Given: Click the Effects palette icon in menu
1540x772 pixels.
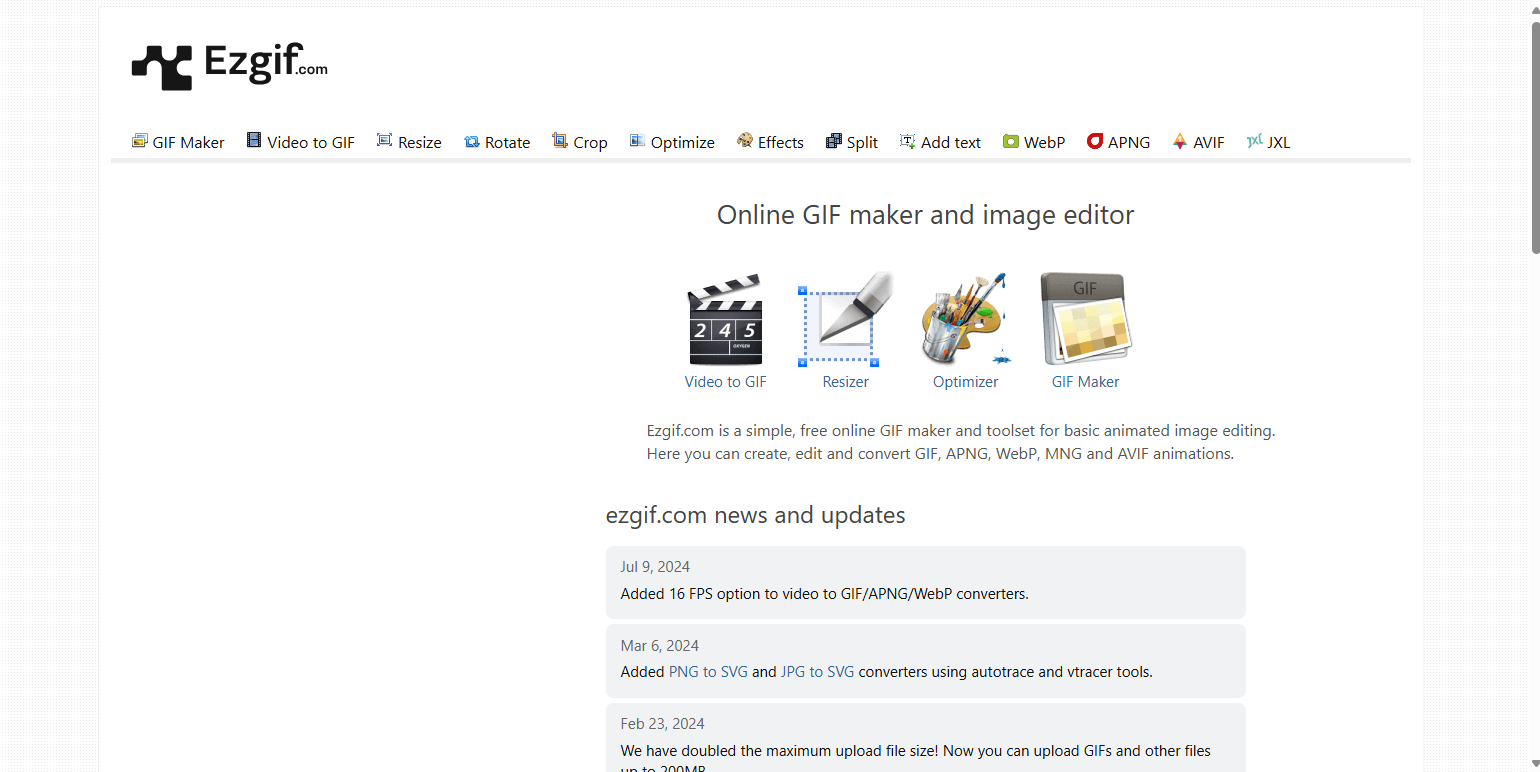Looking at the screenshot, I should [x=745, y=141].
